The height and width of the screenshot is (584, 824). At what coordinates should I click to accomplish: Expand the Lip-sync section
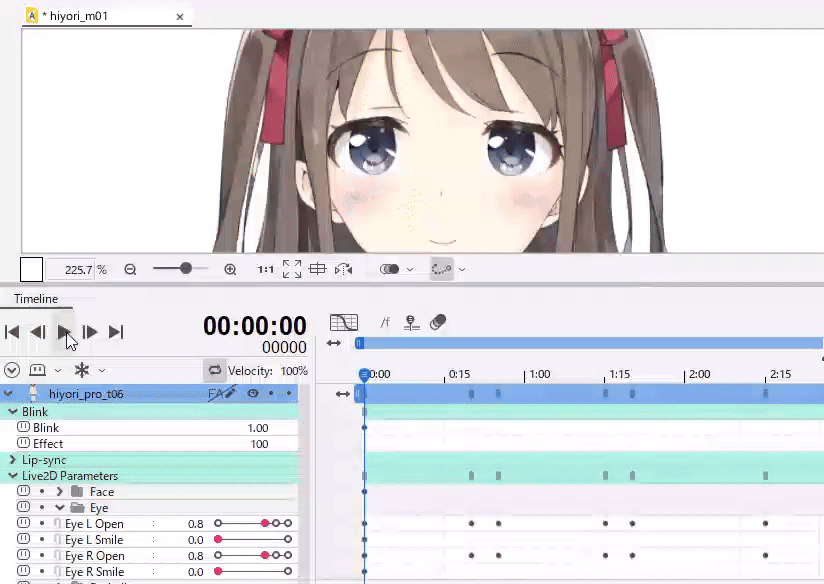coord(13,460)
